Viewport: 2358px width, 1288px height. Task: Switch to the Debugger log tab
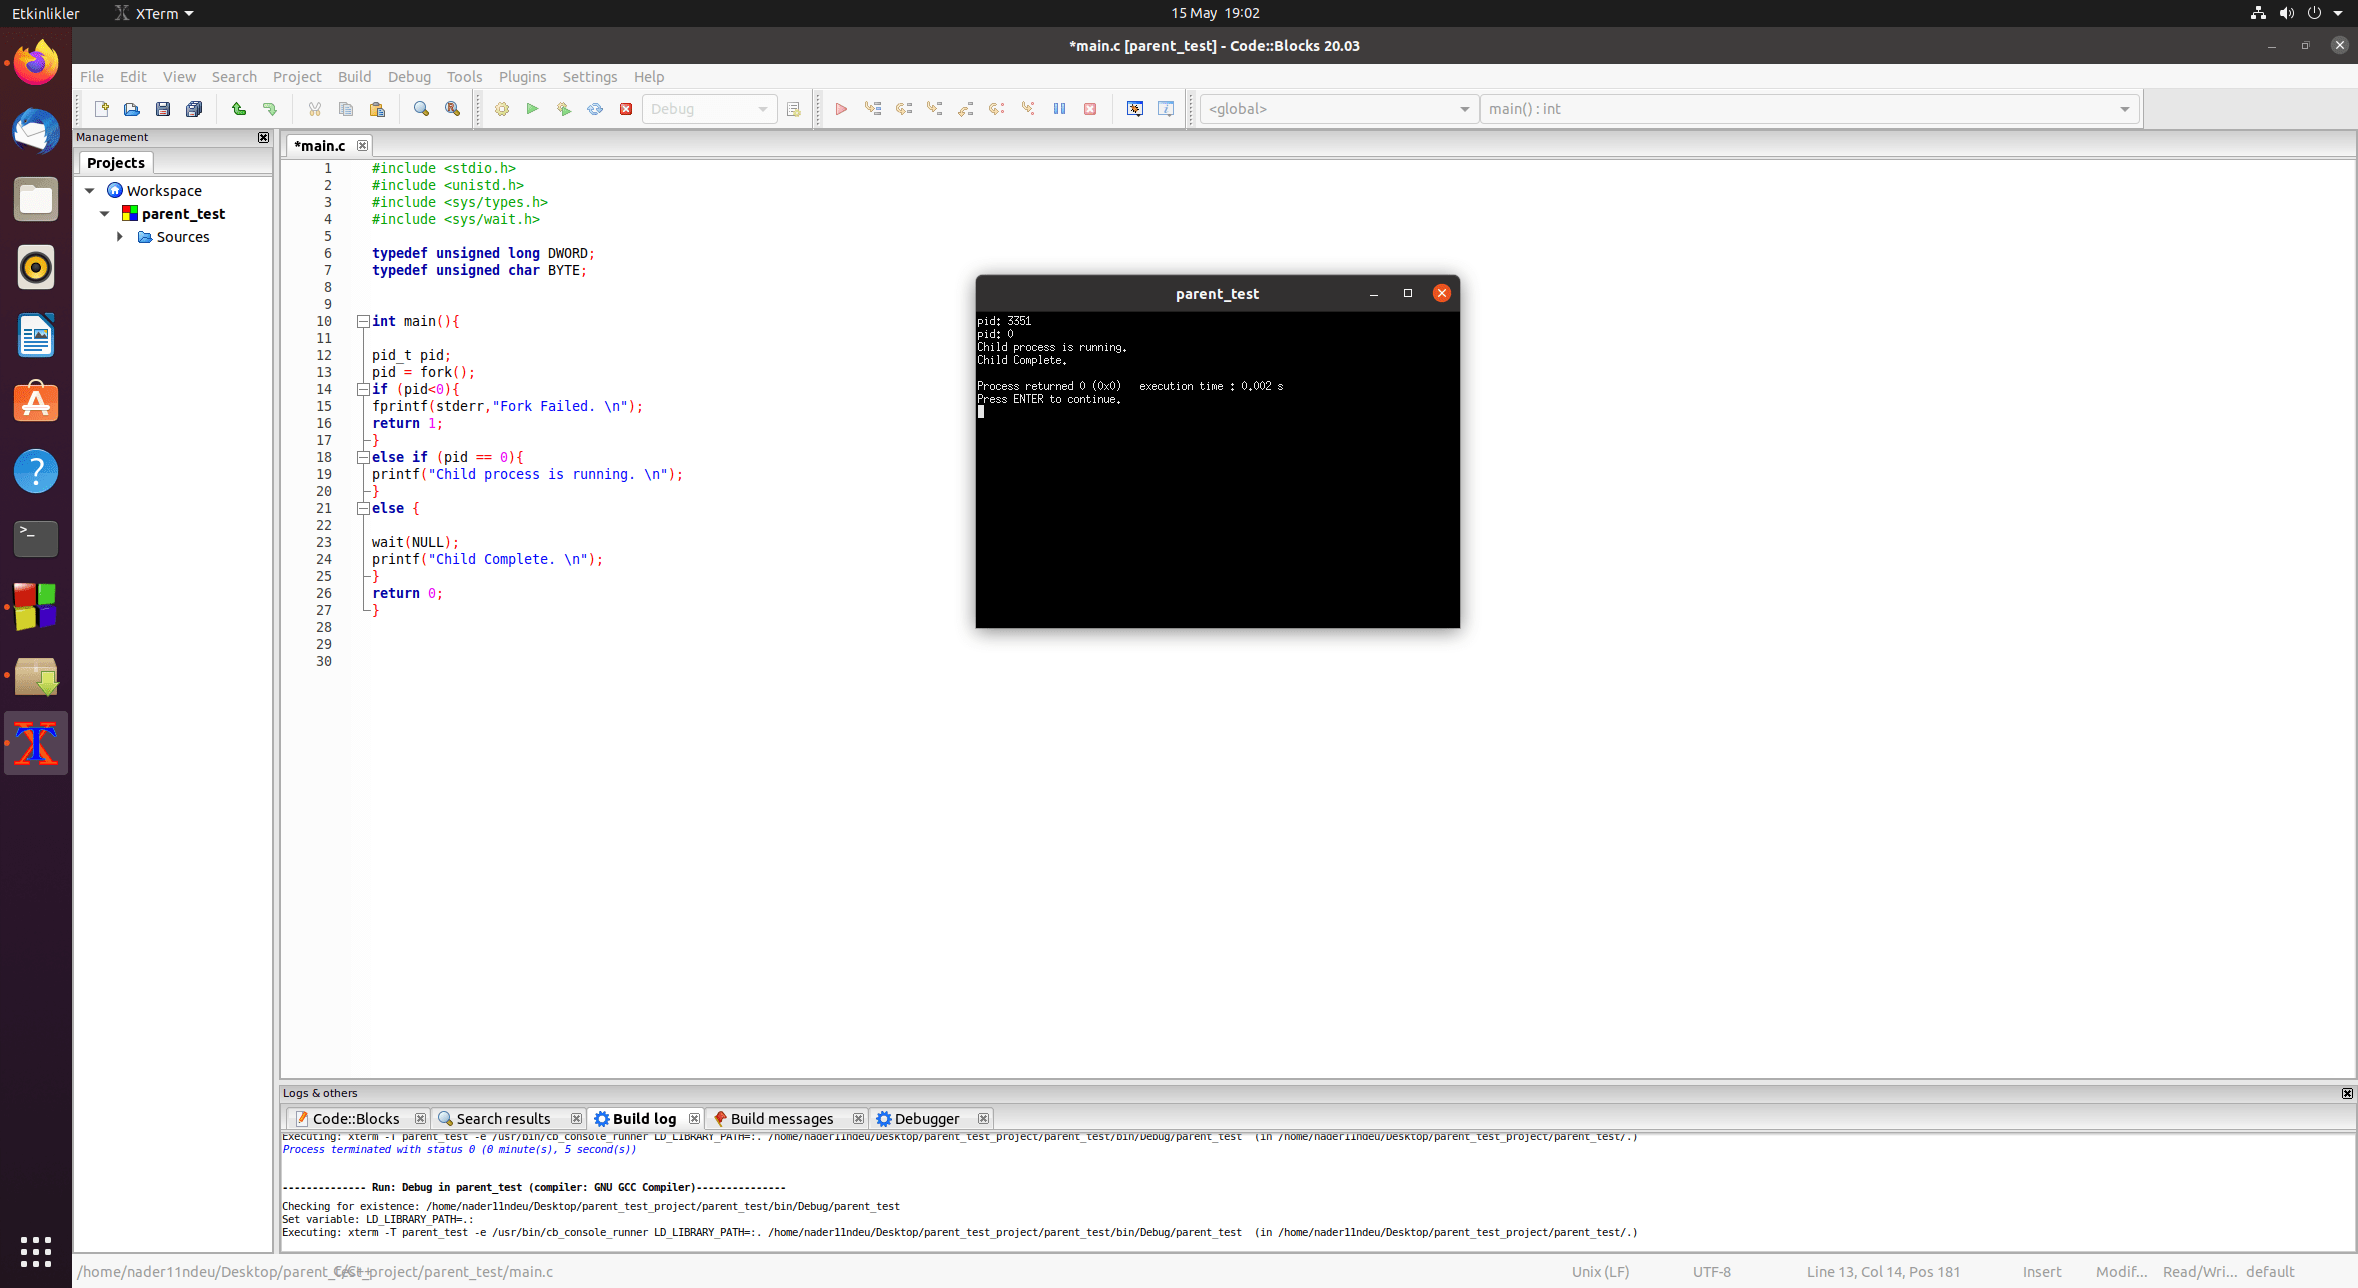[x=927, y=1119]
